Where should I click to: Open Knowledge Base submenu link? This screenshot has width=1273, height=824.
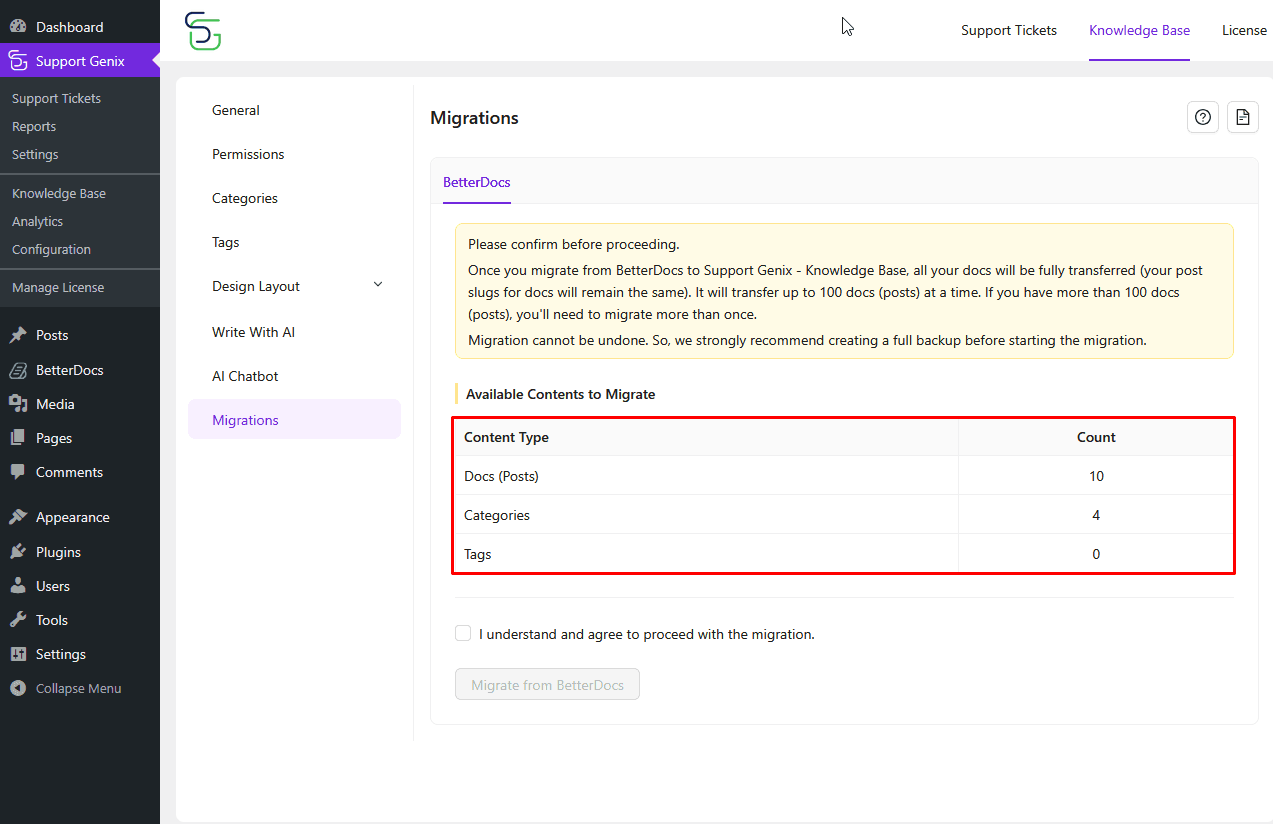tap(59, 193)
